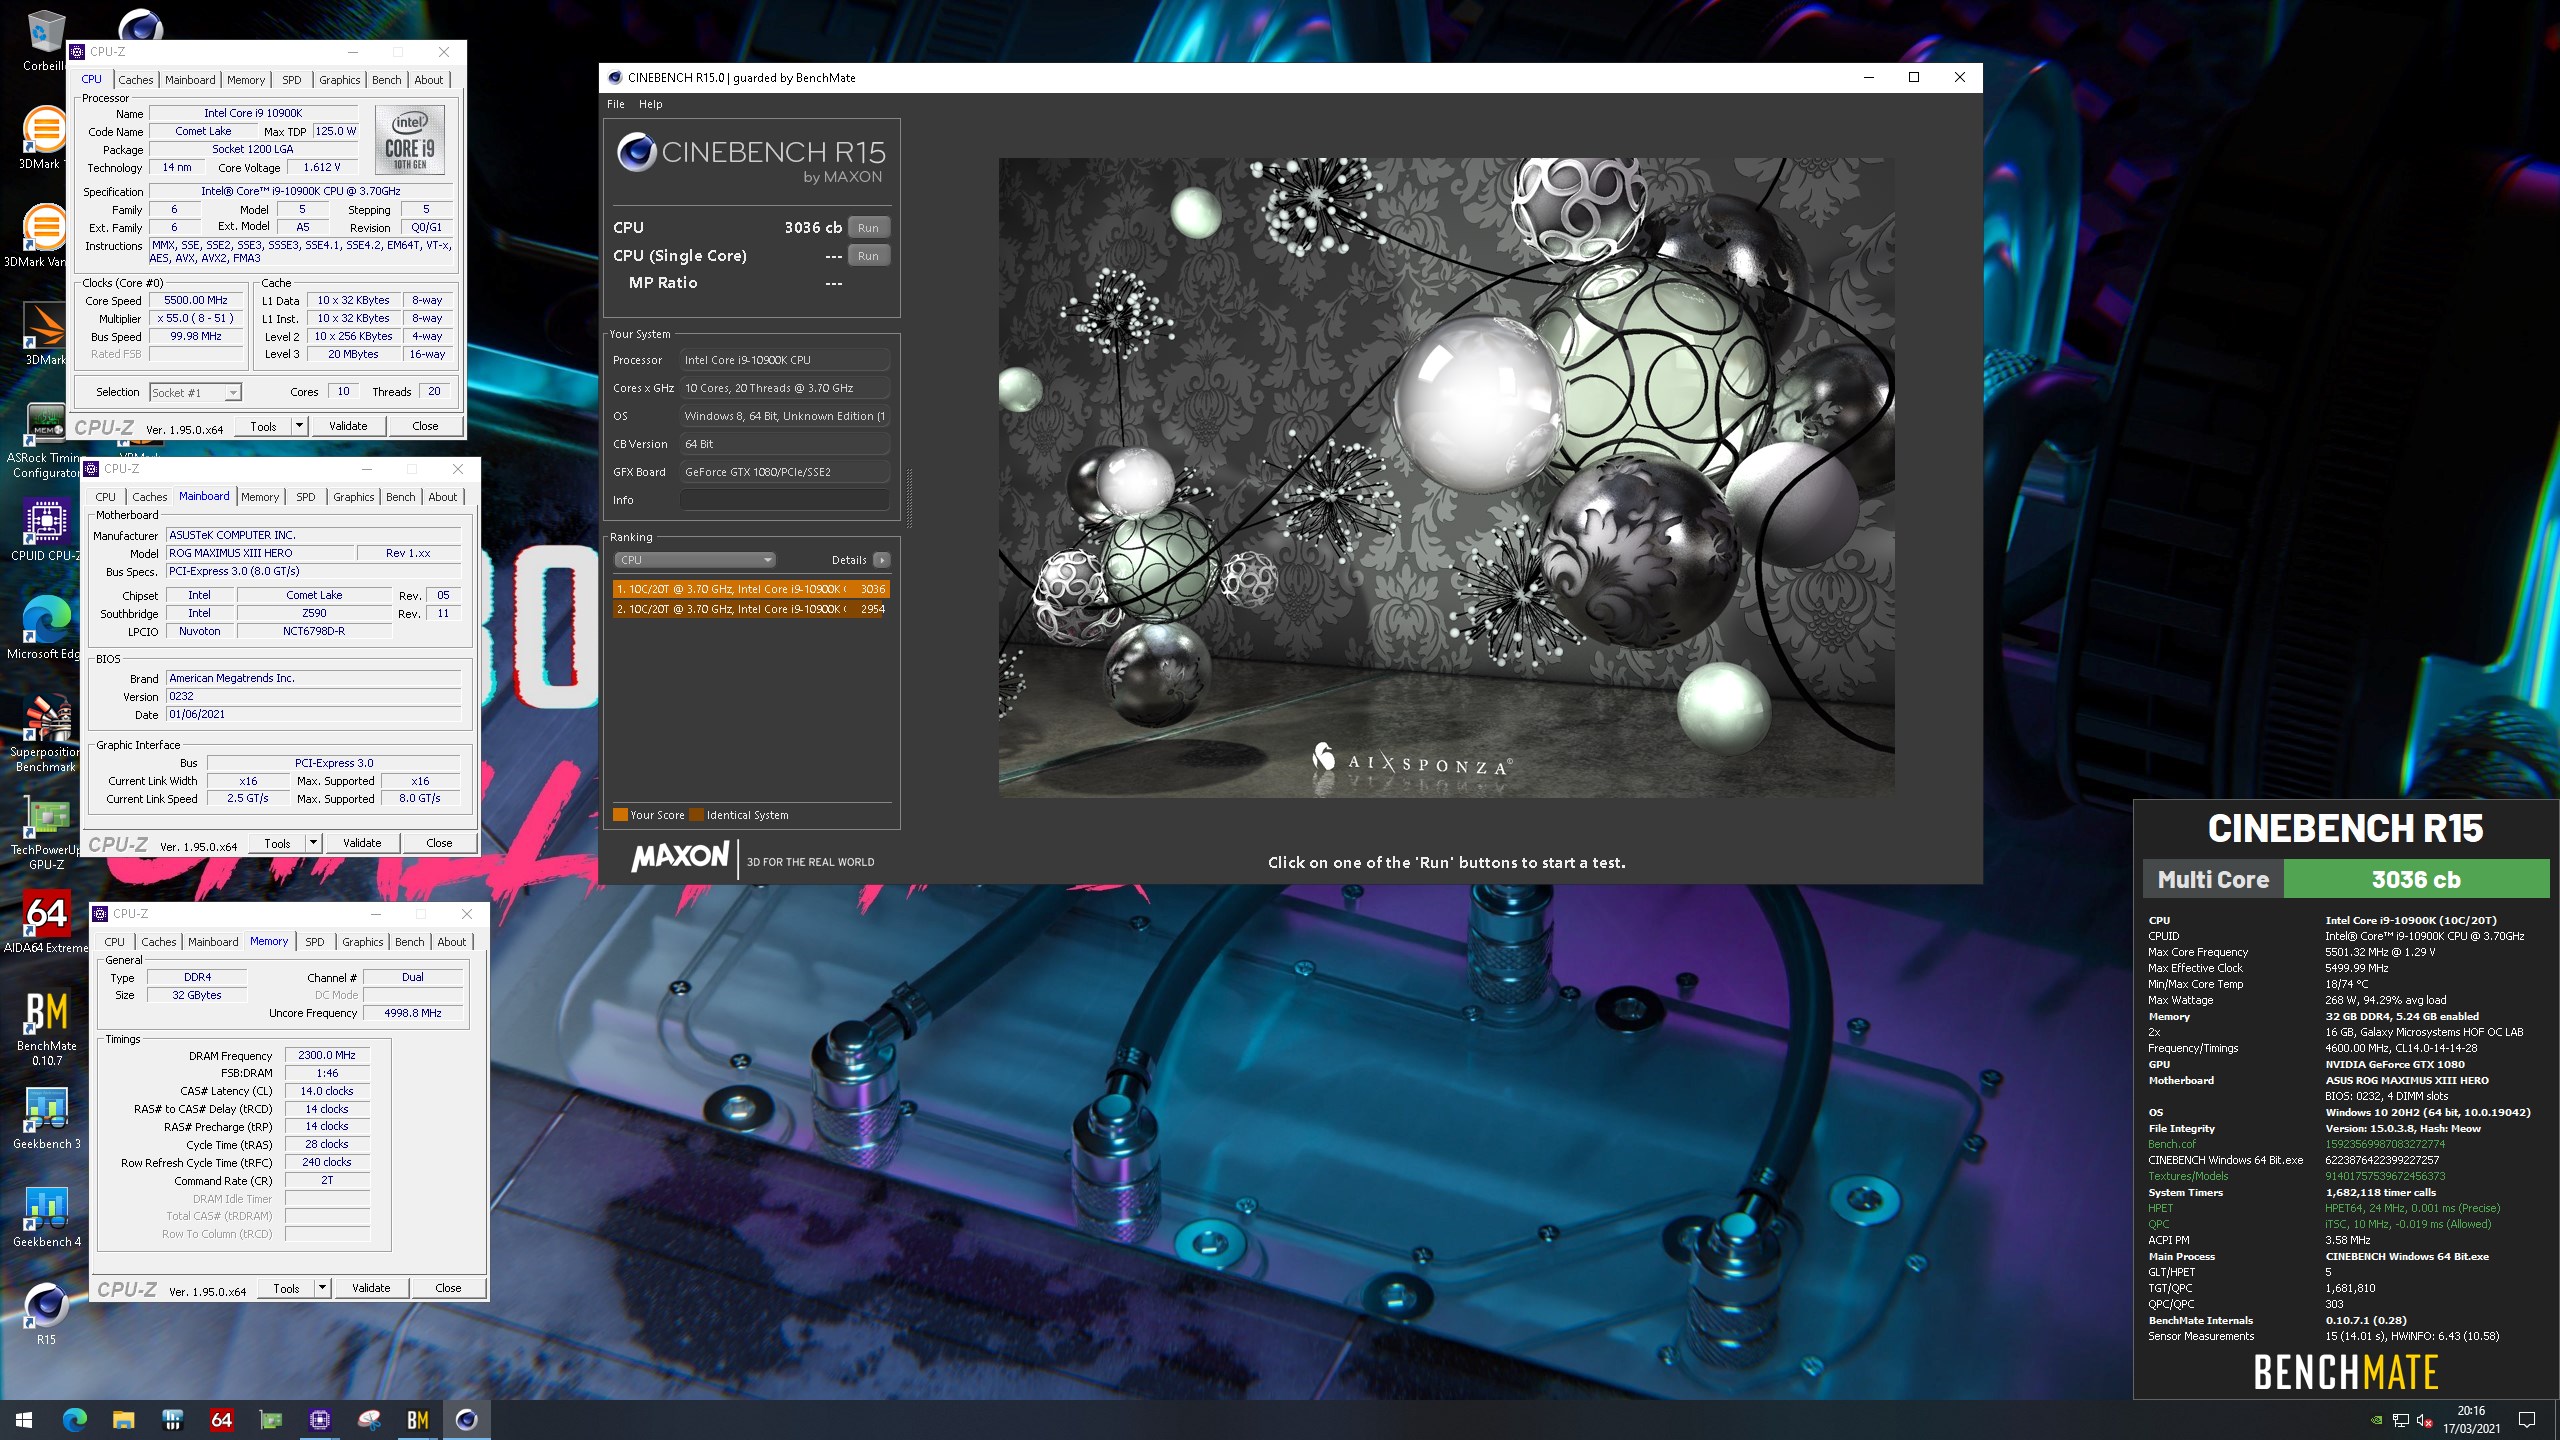Click the green 3036 cb score in BenchMate
Screen dimensions: 2560x1440
coord(2416,880)
